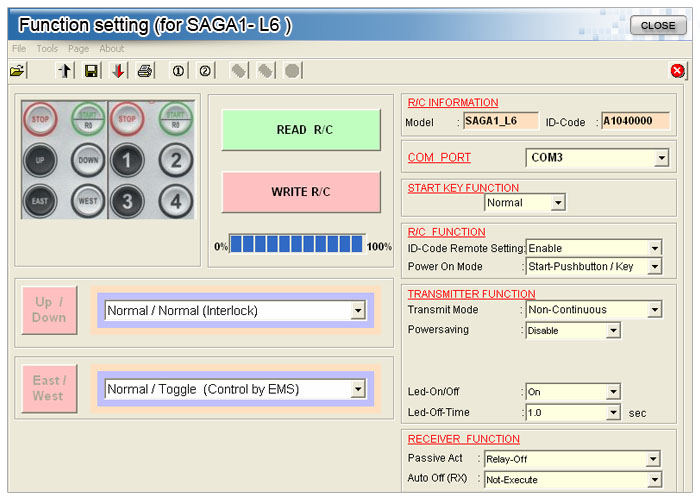Click the red down arrow toolbar icon

click(x=118, y=71)
